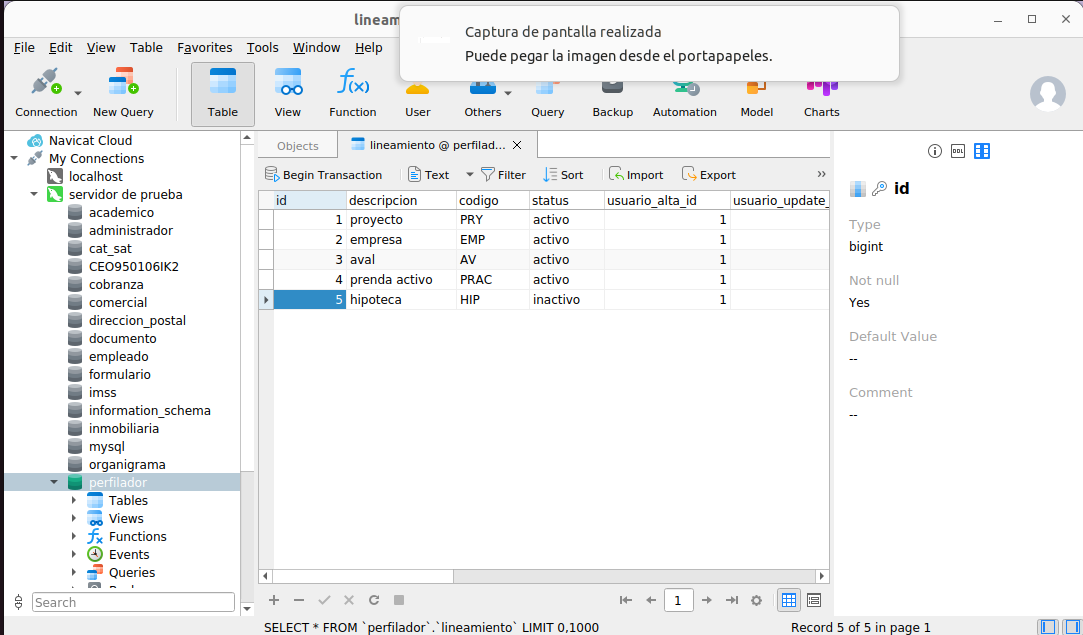
Task: Show the DDL panel icon
Action: (958, 151)
